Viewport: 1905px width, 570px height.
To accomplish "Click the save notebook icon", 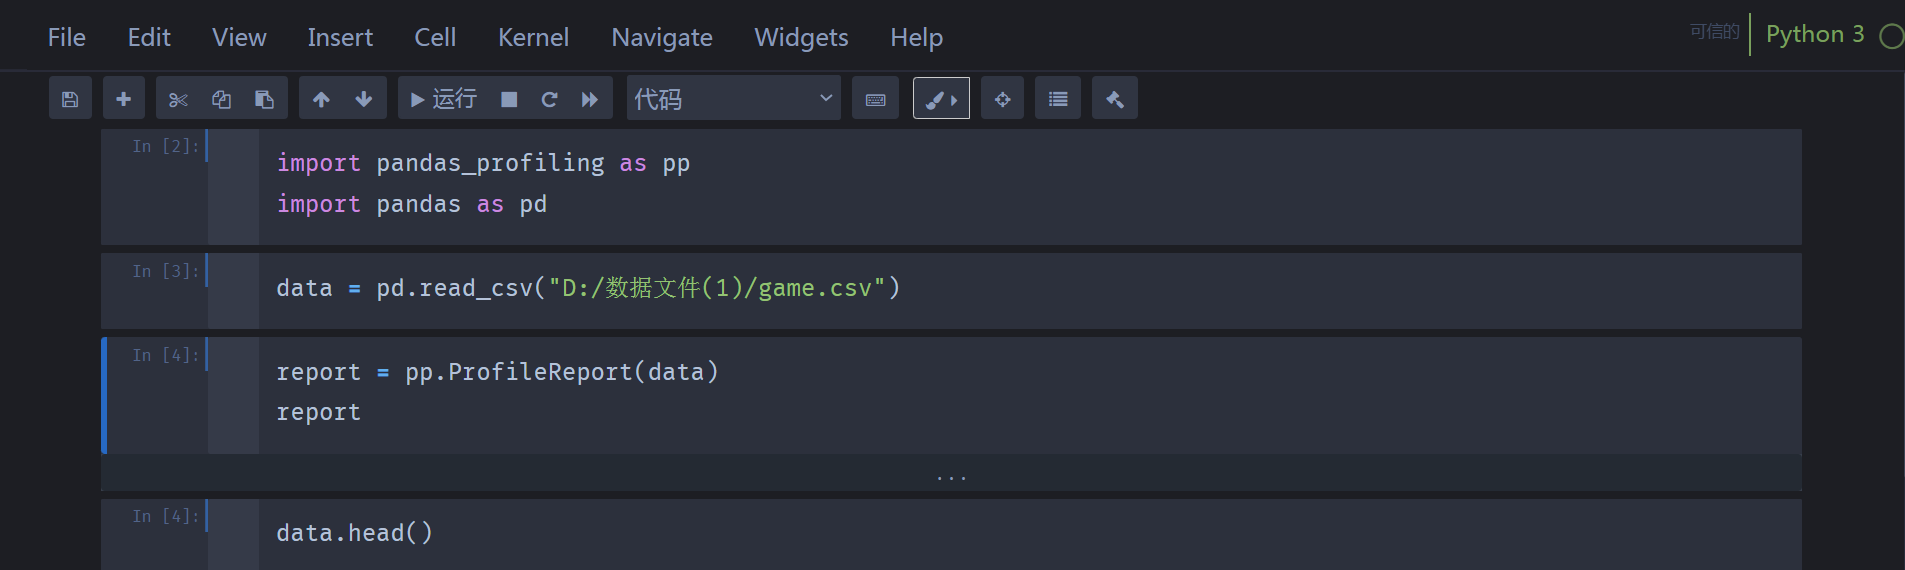I will pyautogui.click(x=70, y=99).
